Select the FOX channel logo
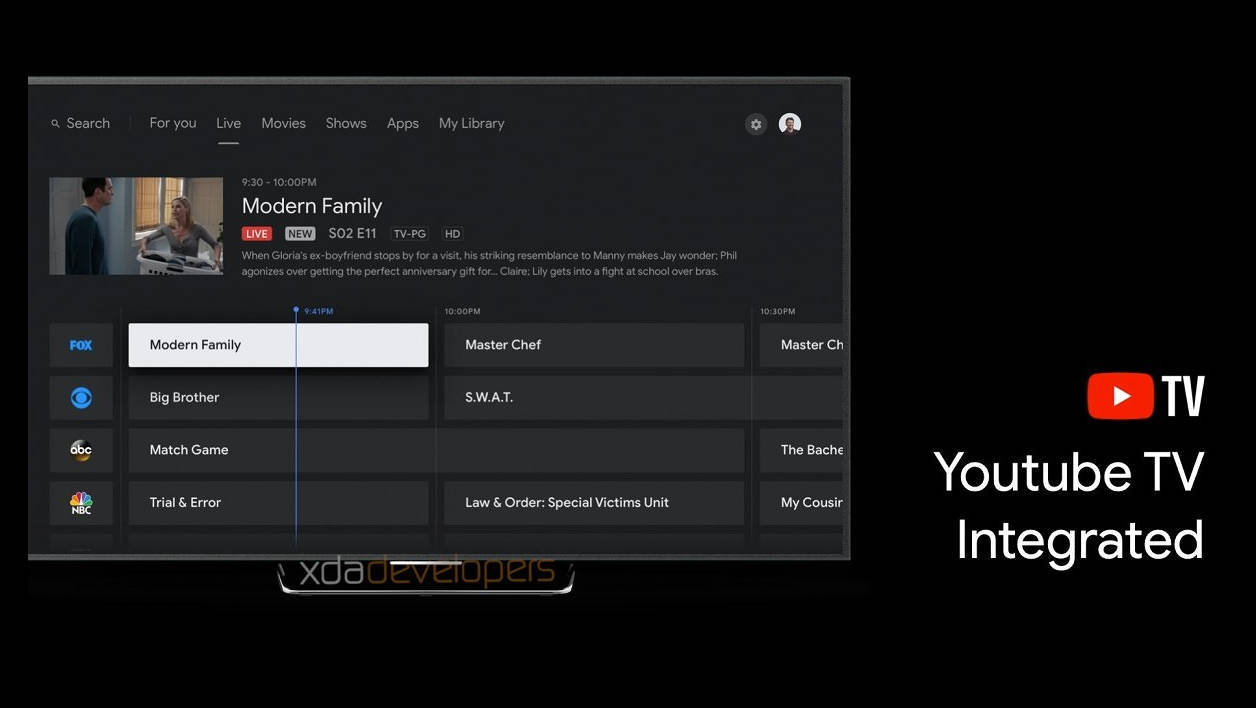 tap(81, 345)
